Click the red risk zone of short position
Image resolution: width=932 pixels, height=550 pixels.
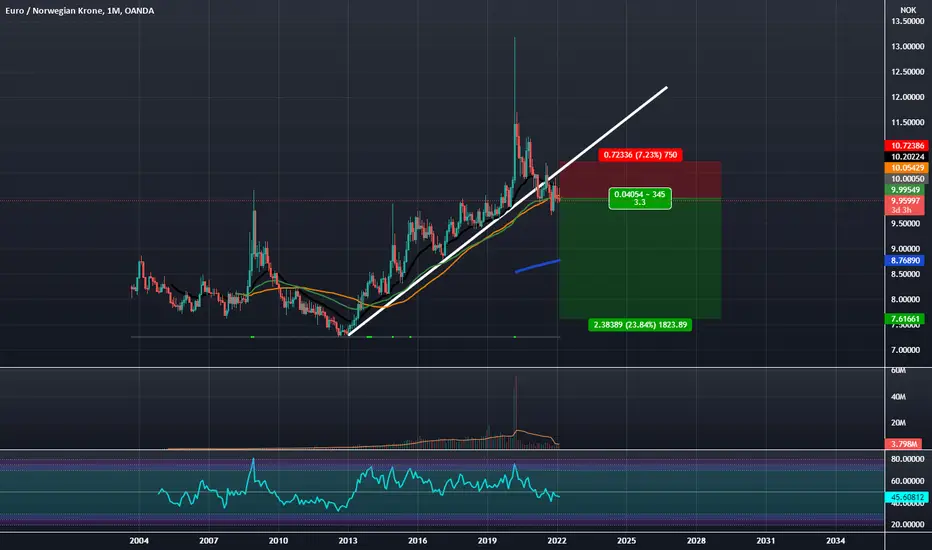tap(640, 180)
